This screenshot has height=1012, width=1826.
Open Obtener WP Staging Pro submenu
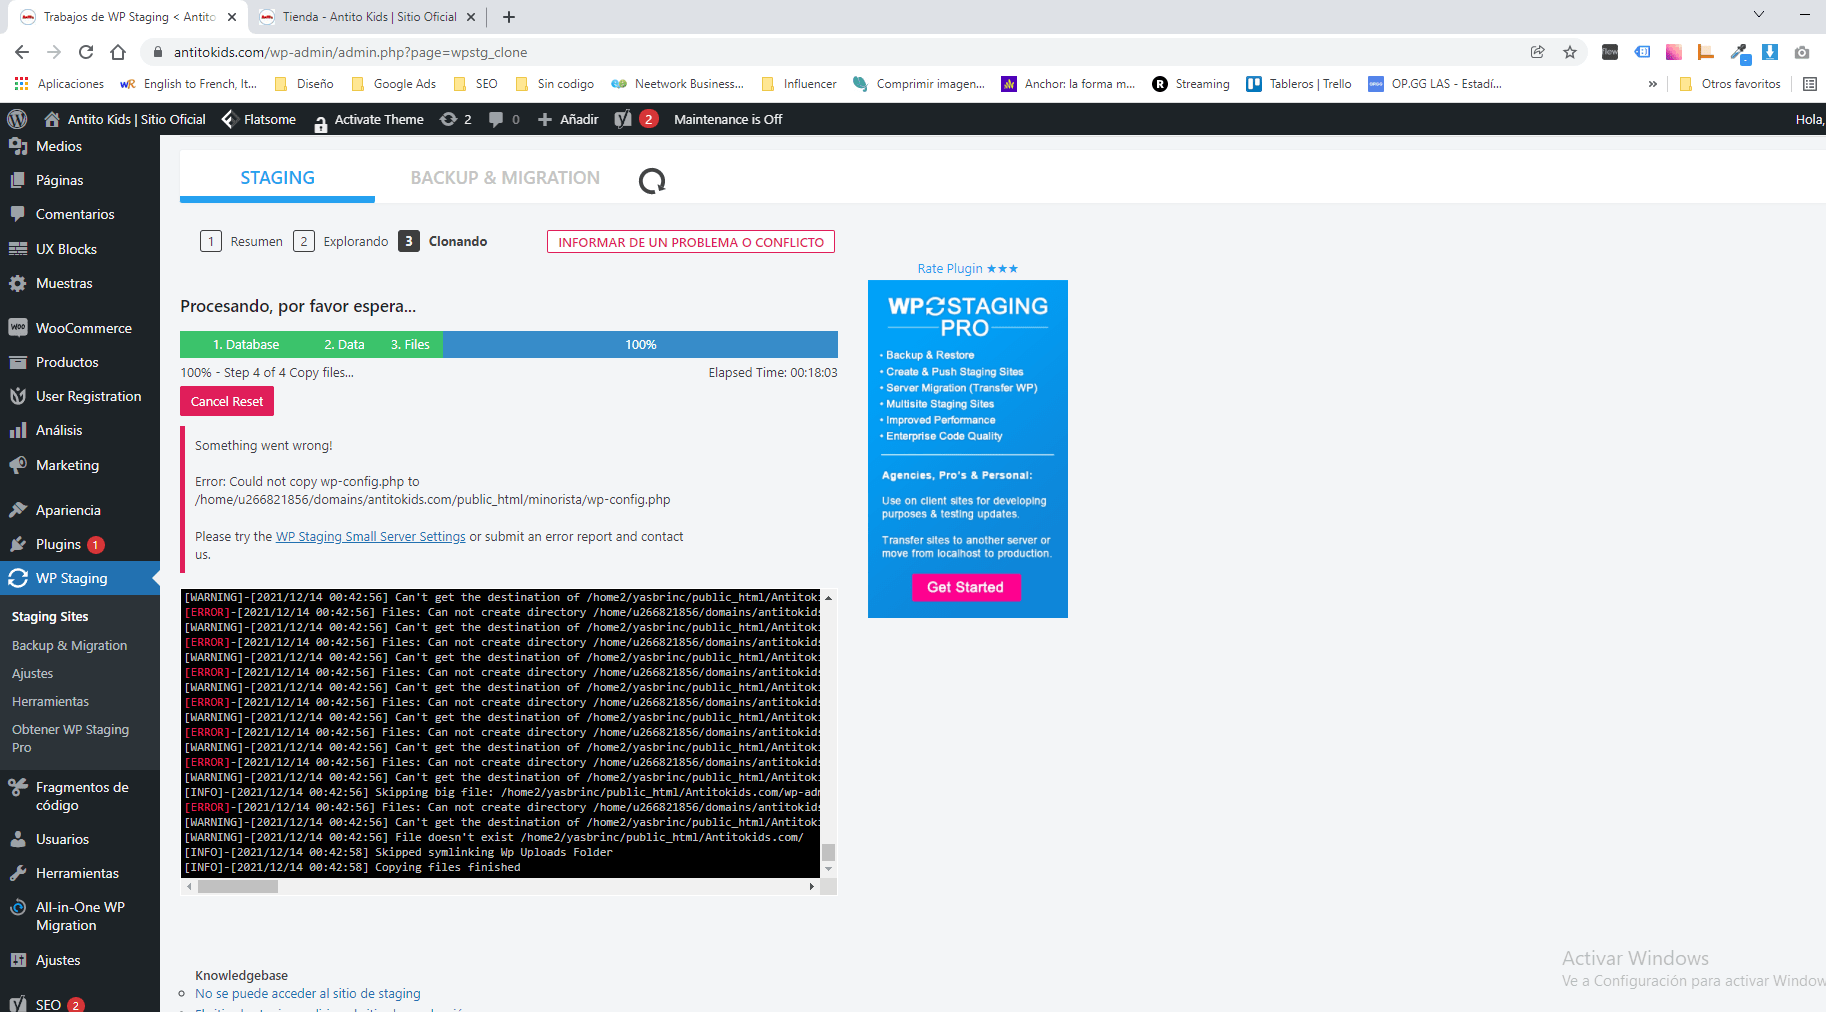click(70, 738)
